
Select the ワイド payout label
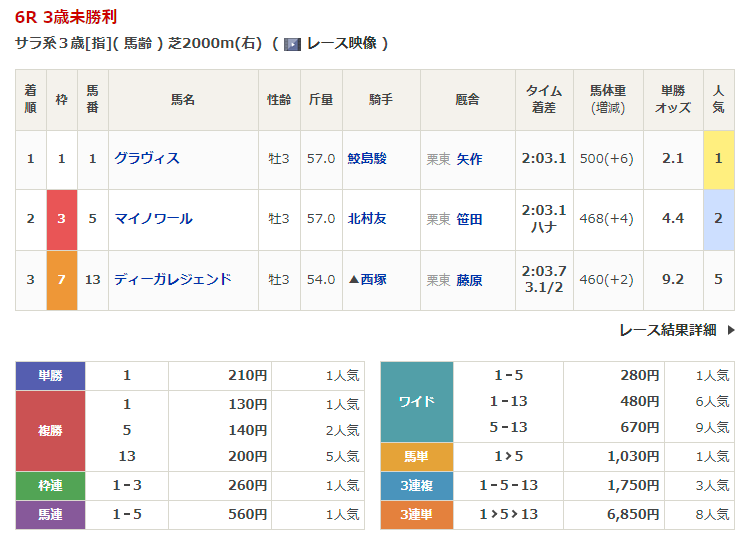click(x=417, y=402)
